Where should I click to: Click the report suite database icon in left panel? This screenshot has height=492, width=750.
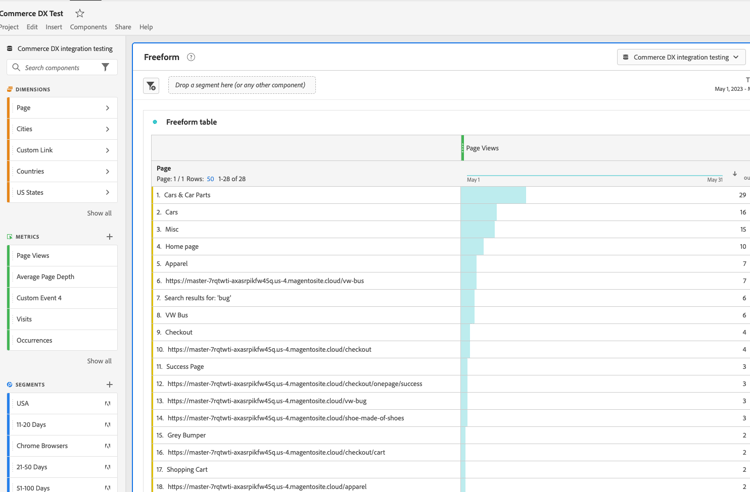[x=10, y=49]
